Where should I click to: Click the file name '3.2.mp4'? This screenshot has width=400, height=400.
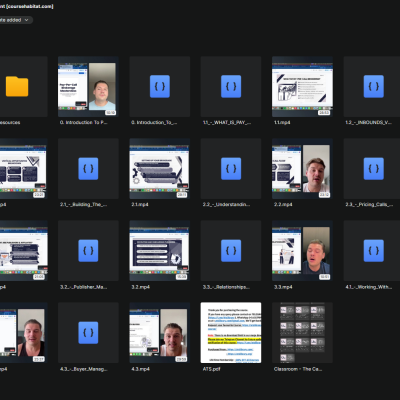(140, 287)
